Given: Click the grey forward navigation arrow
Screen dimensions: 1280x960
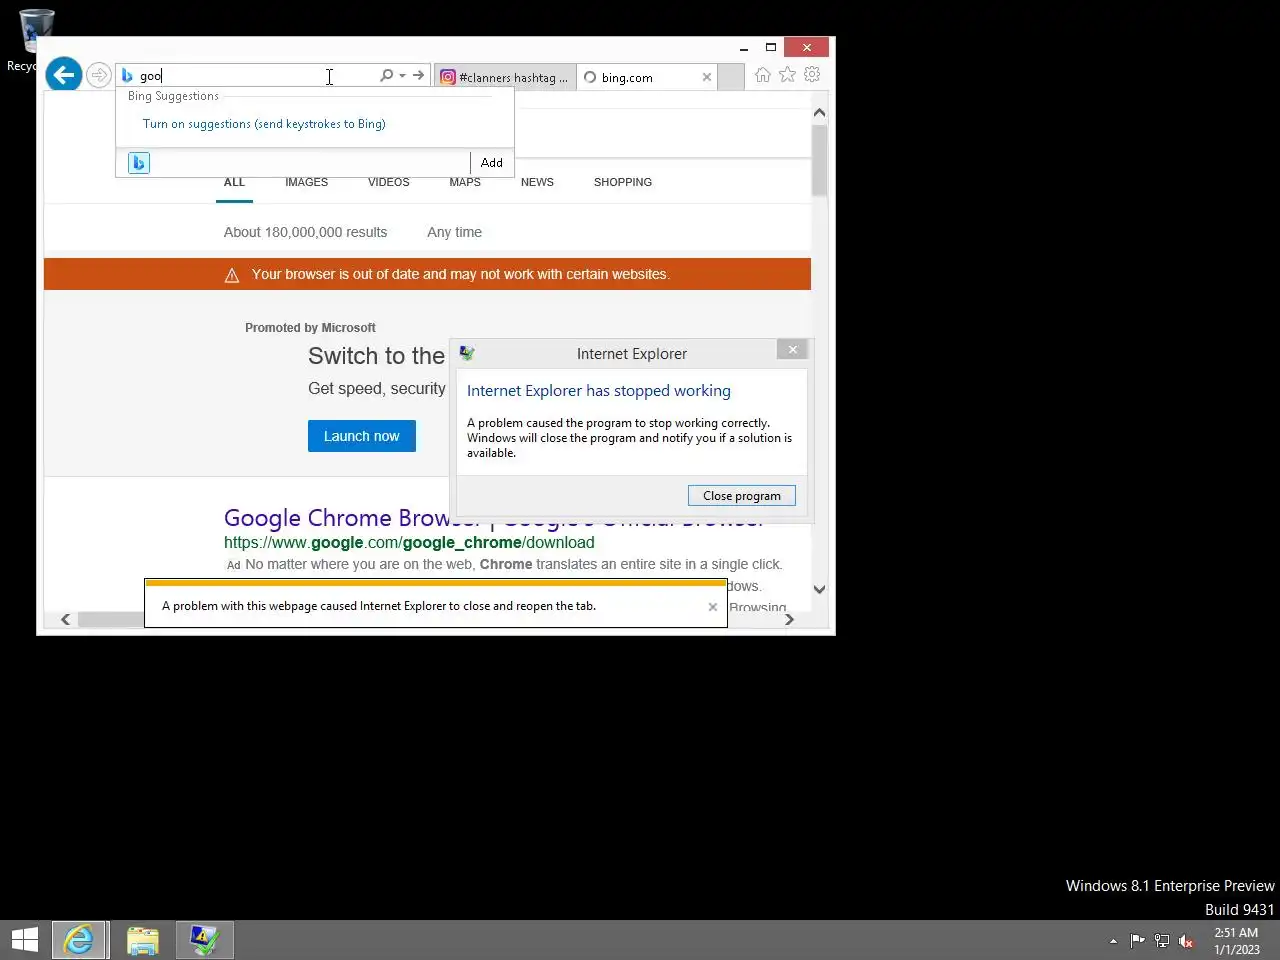Looking at the screenshot, I should [x=98, y=75].
